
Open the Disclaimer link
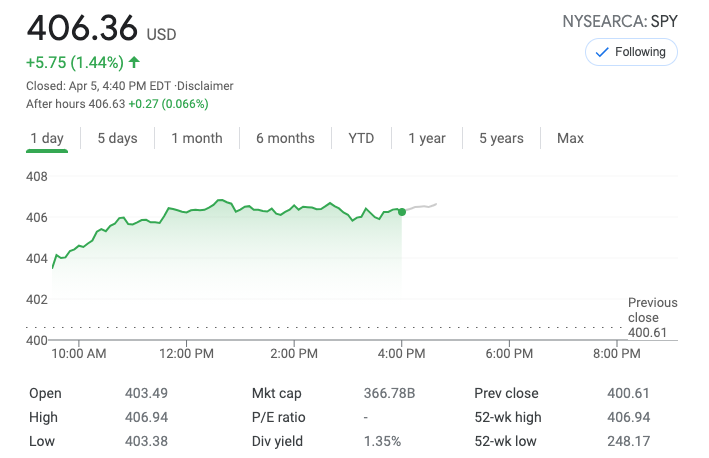208,86
